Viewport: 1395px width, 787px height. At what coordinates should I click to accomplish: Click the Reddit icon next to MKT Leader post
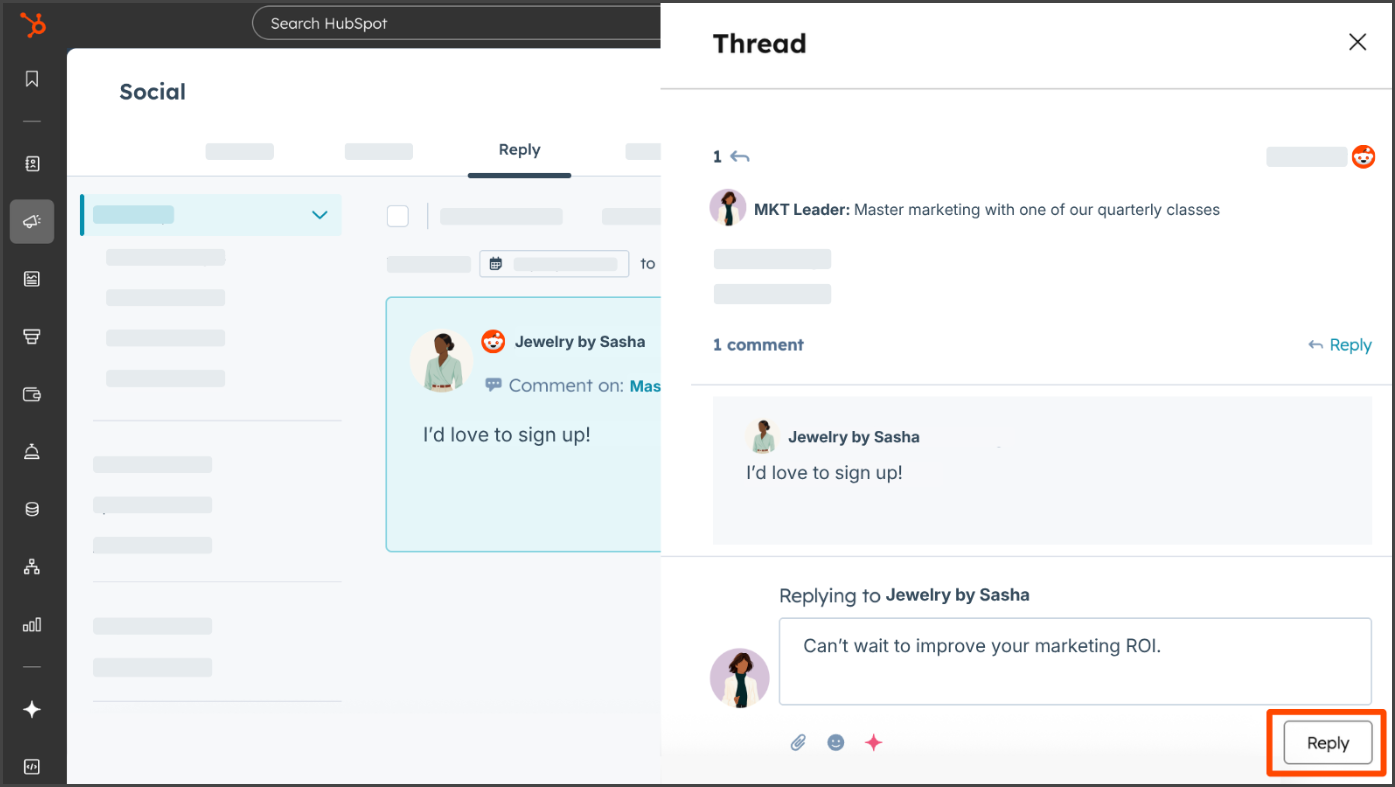click(x=1363, y=156)
